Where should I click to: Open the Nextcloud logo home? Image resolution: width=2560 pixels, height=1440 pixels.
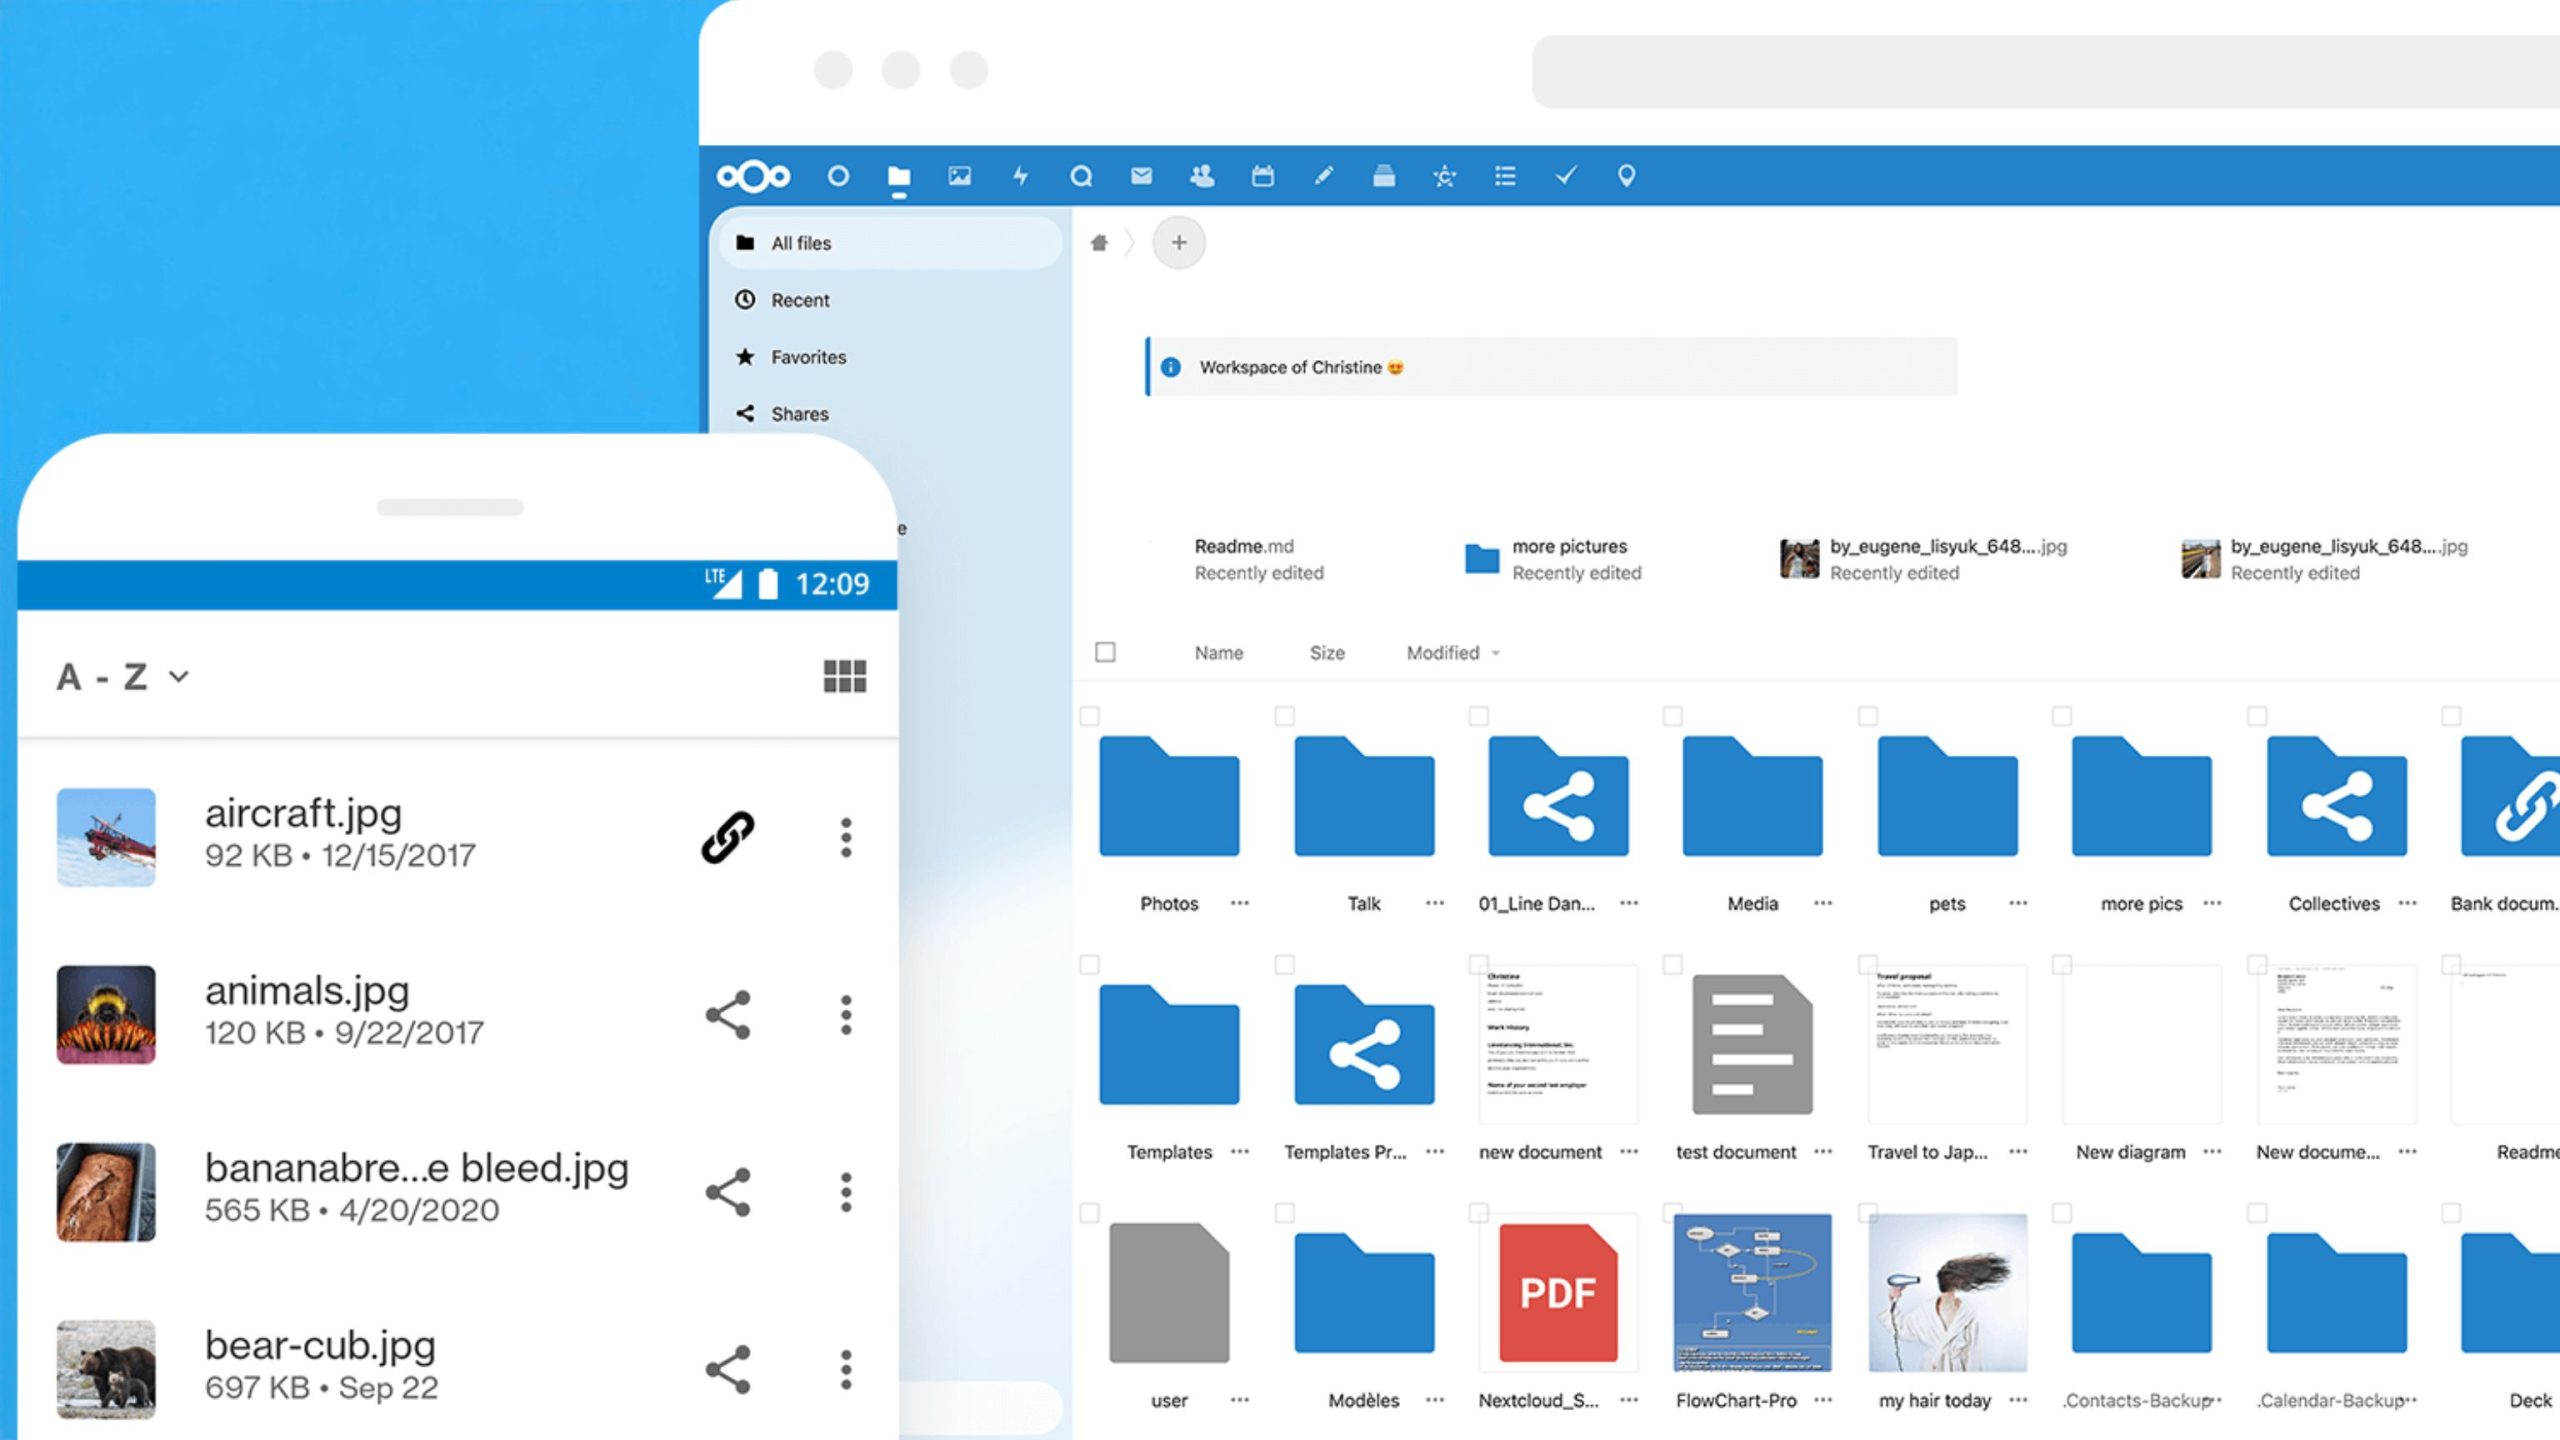click(753, 176)
